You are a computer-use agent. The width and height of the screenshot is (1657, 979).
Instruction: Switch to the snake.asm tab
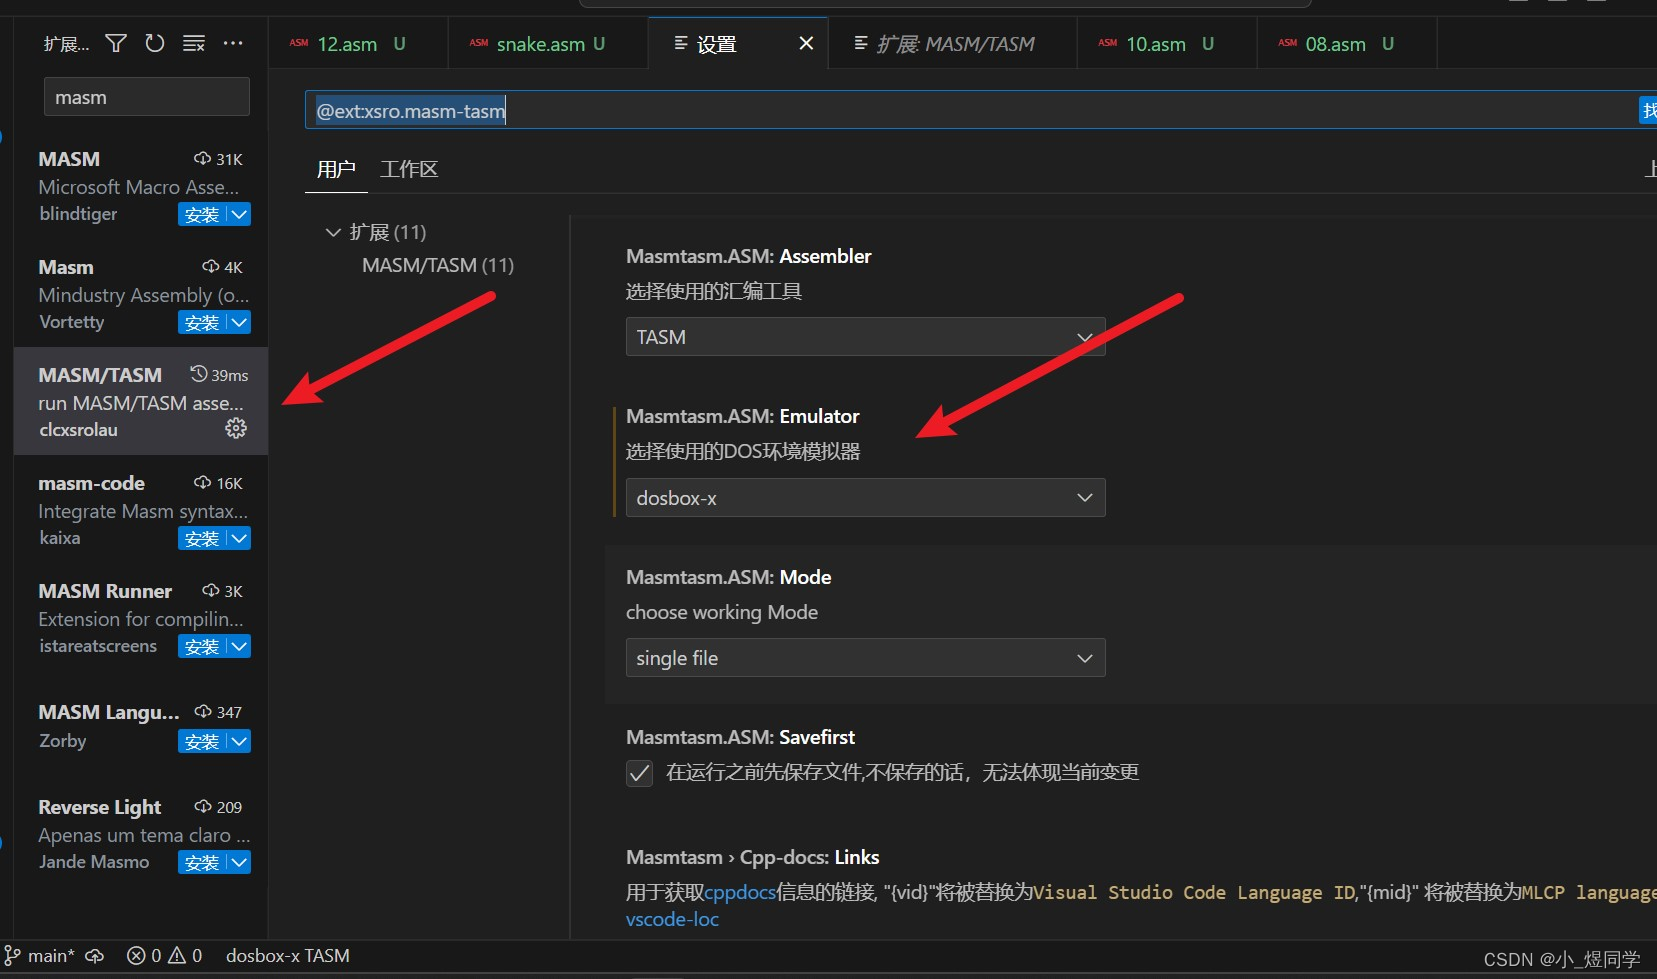point(548,44)
